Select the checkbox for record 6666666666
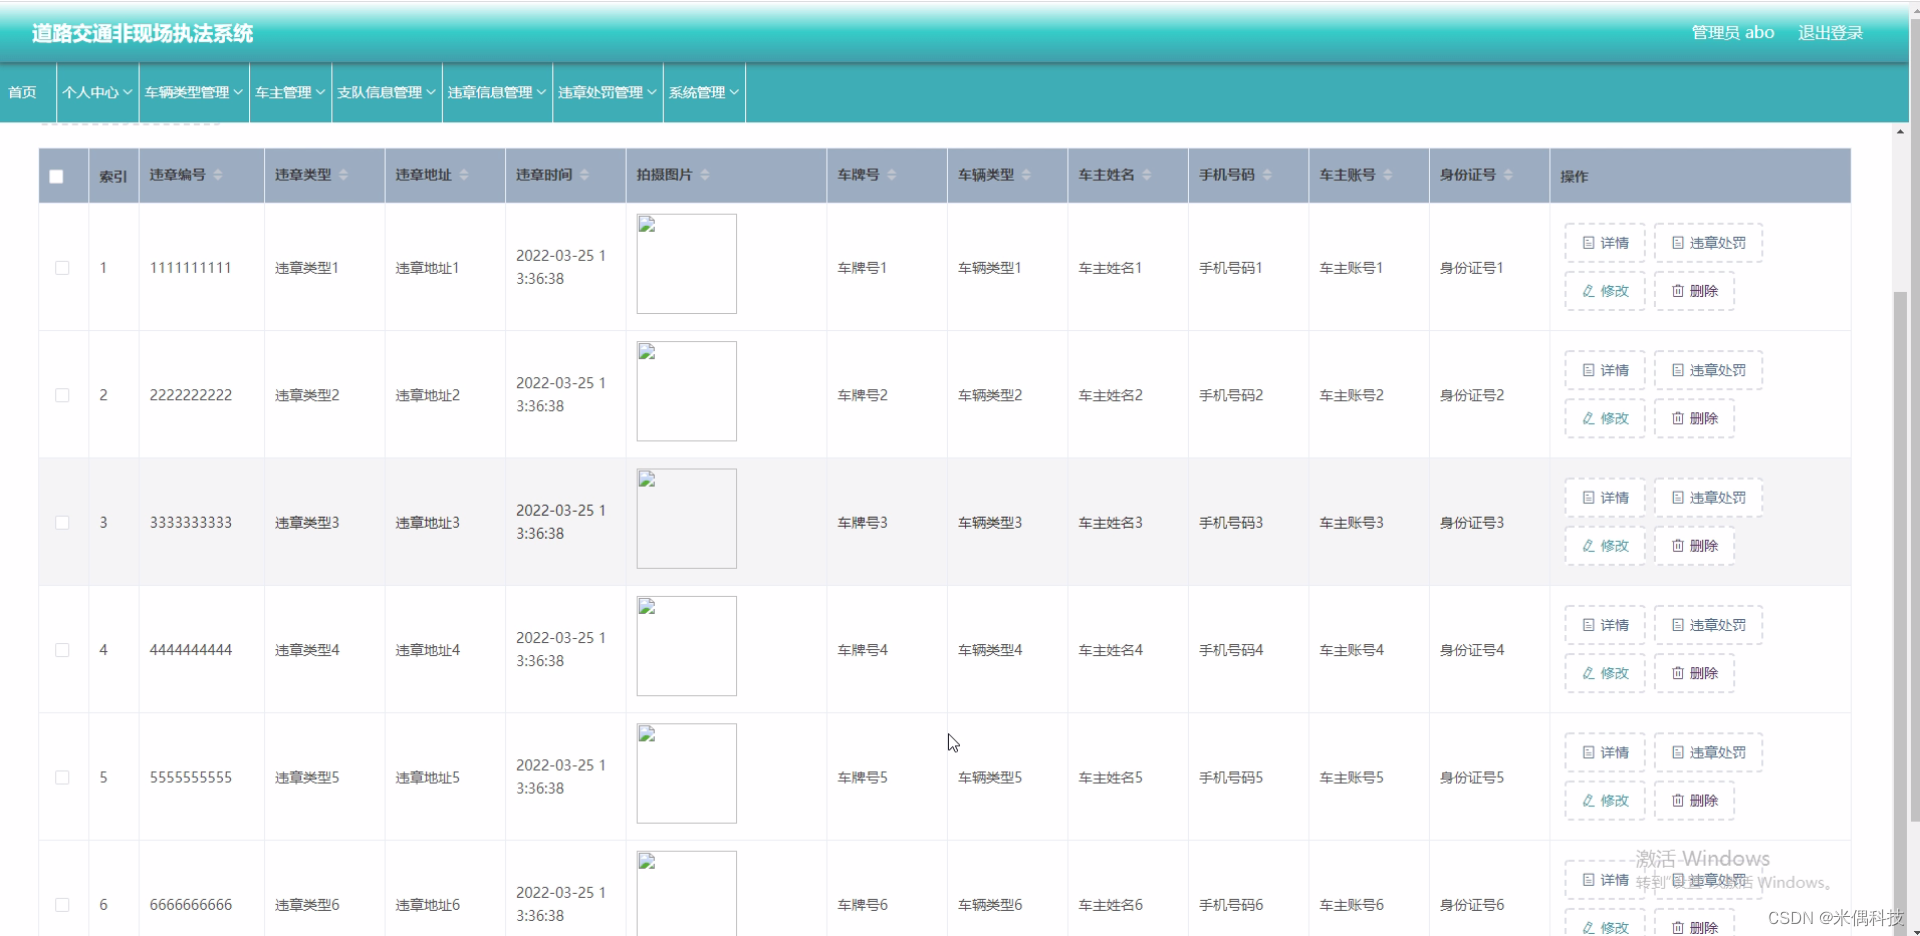Screen dimensions: 1920x936 coord(62,905)
